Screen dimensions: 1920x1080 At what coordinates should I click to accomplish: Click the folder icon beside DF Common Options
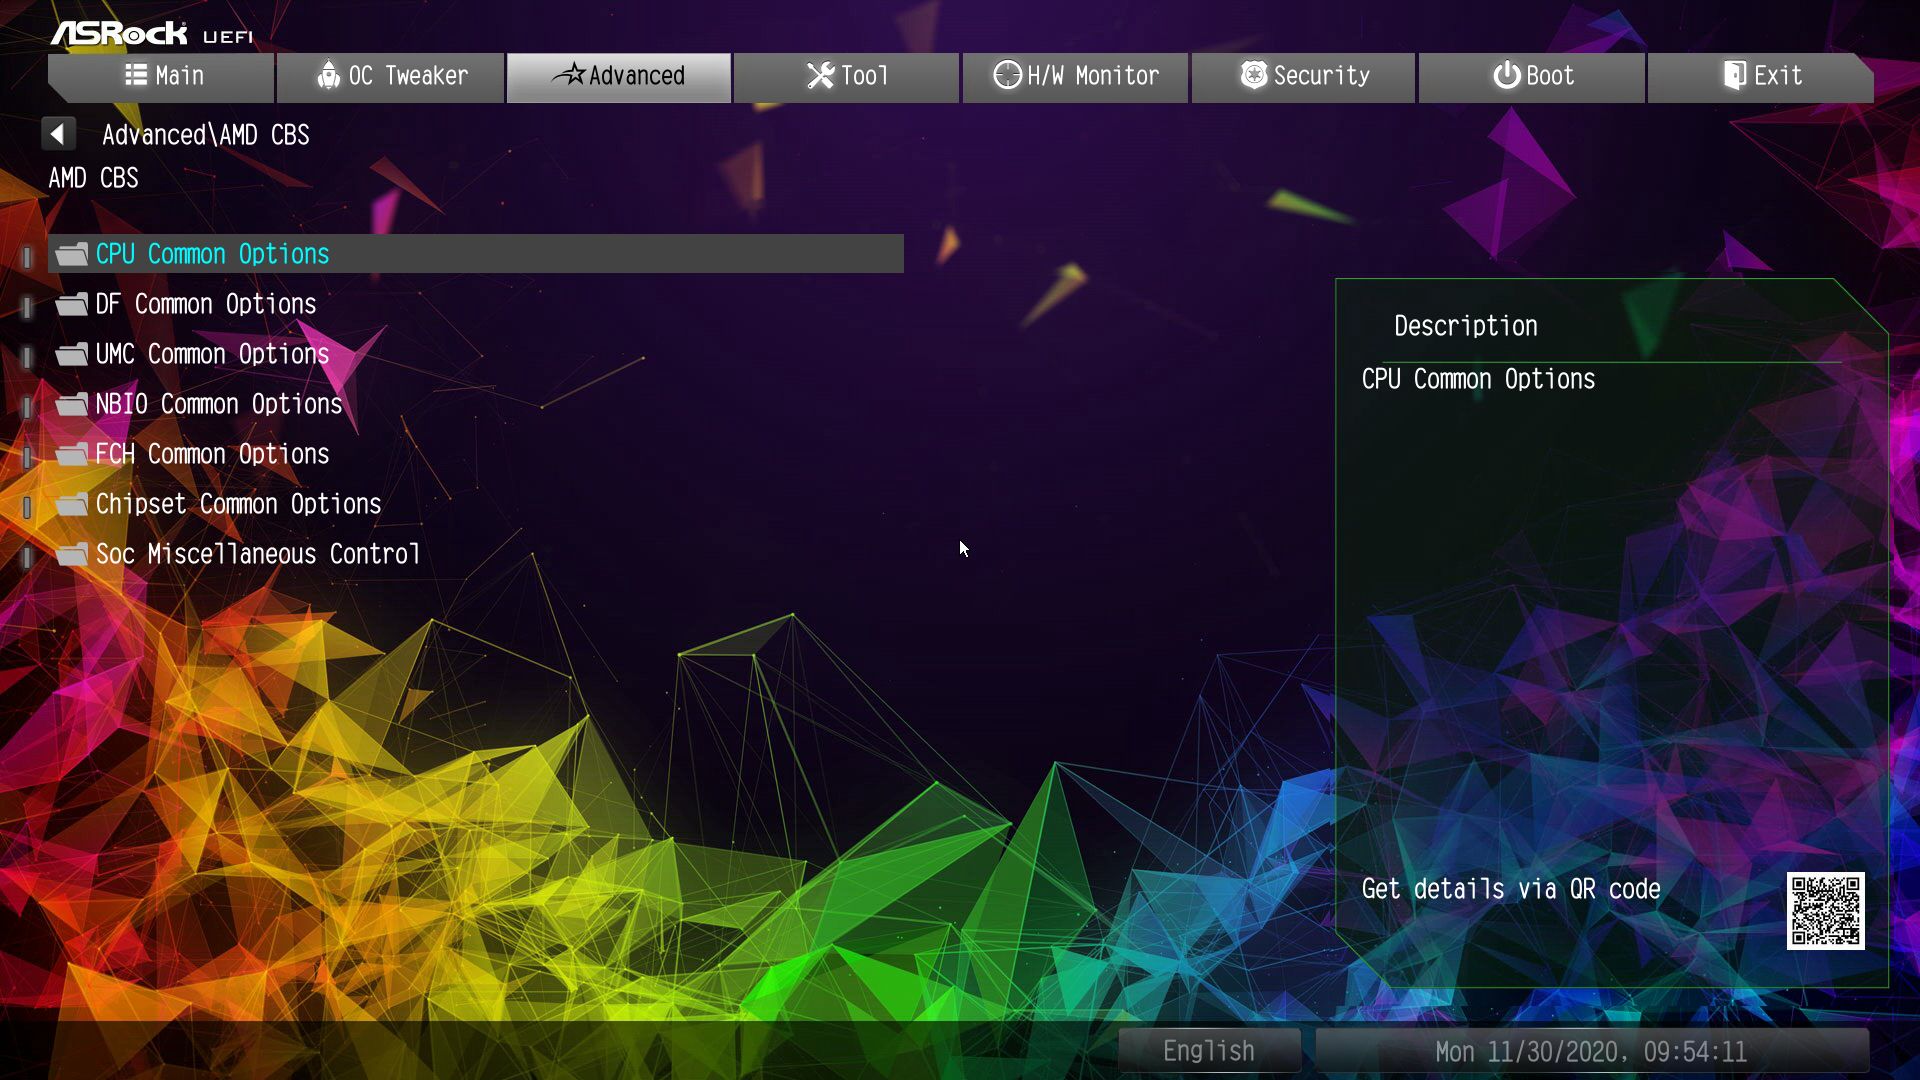[71, 304]
